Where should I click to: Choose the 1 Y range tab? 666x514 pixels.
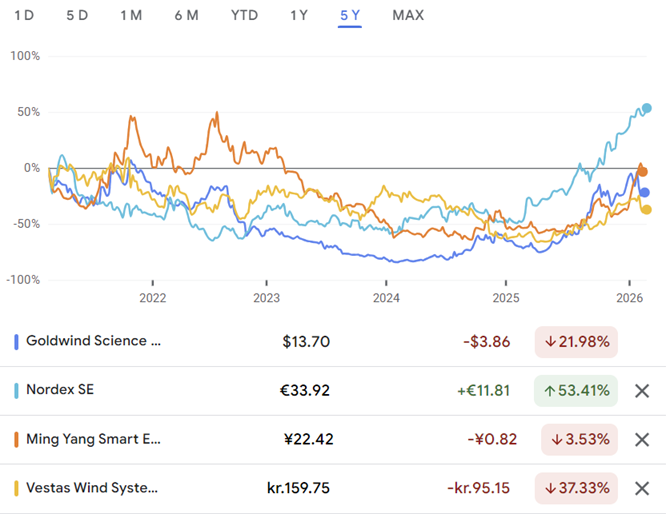(299, 15)
